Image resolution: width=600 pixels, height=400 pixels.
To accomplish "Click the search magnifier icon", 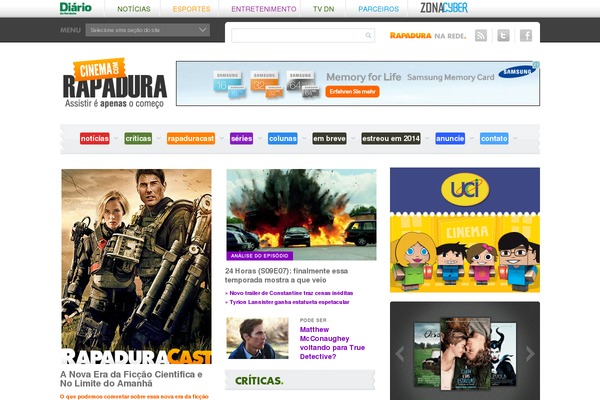I will click(368, 35).
